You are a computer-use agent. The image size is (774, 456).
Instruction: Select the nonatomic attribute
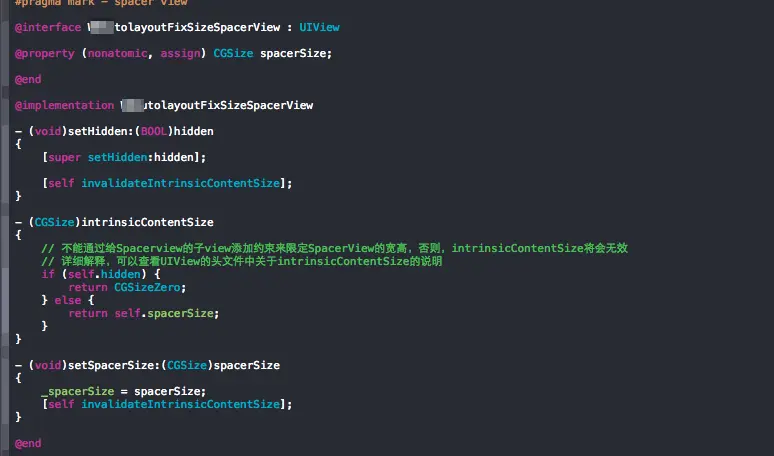point(117,53)
